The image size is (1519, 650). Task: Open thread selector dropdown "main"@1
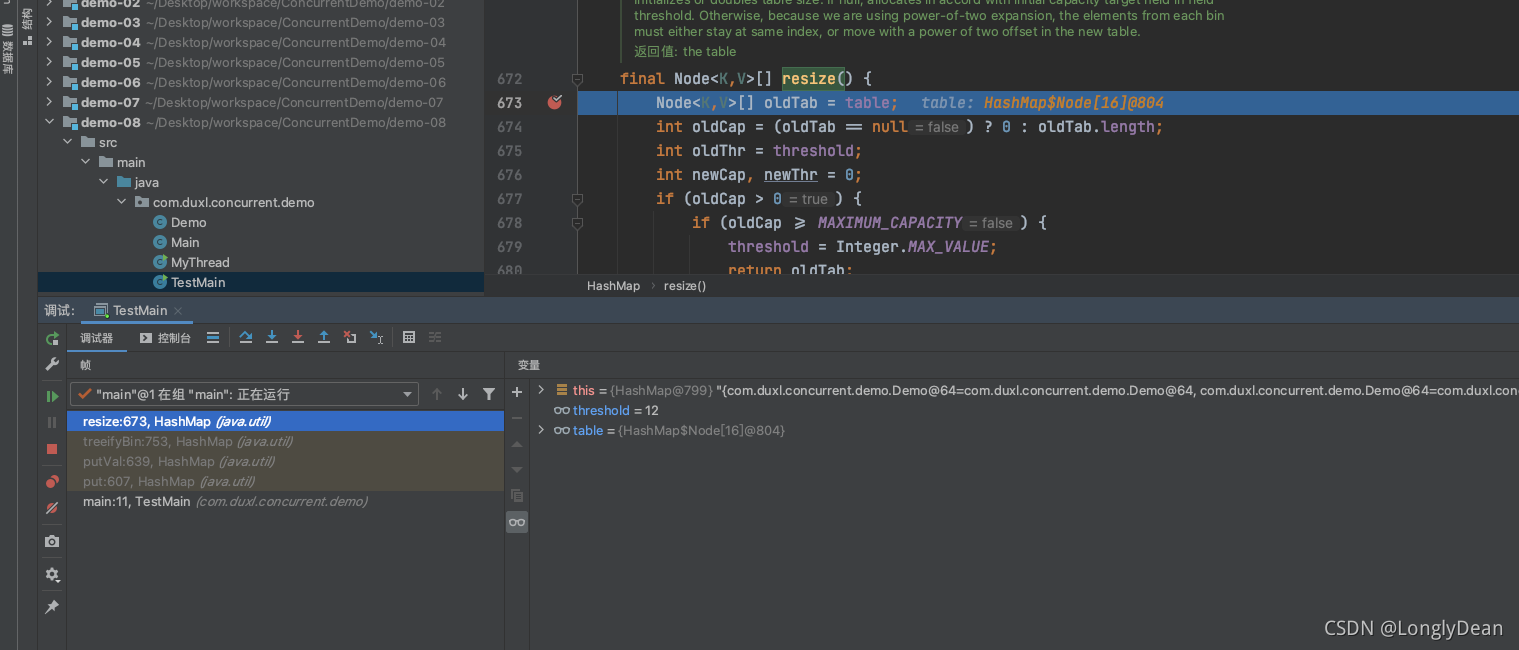[x=244, y=394]
